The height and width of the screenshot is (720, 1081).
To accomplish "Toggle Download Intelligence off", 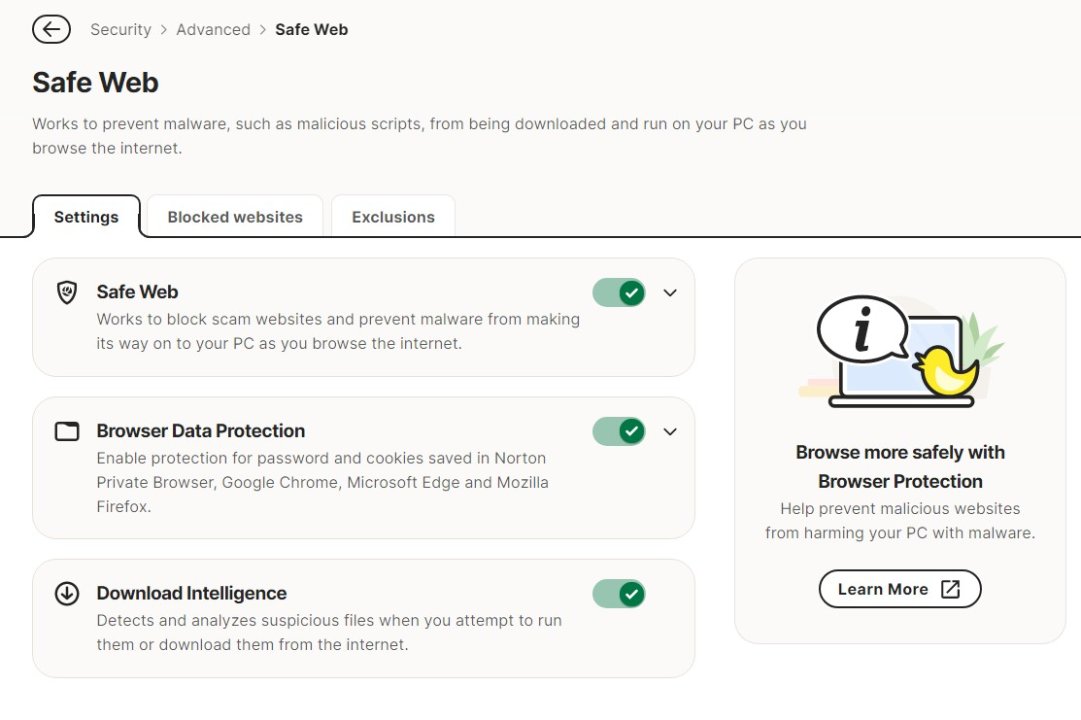I will (619, 594).
